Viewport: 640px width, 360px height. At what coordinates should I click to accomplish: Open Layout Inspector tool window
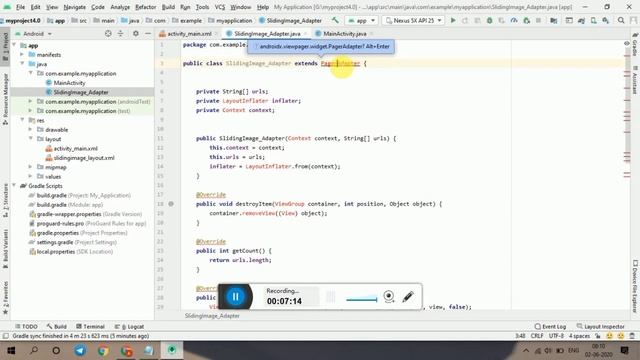[600, 327]
